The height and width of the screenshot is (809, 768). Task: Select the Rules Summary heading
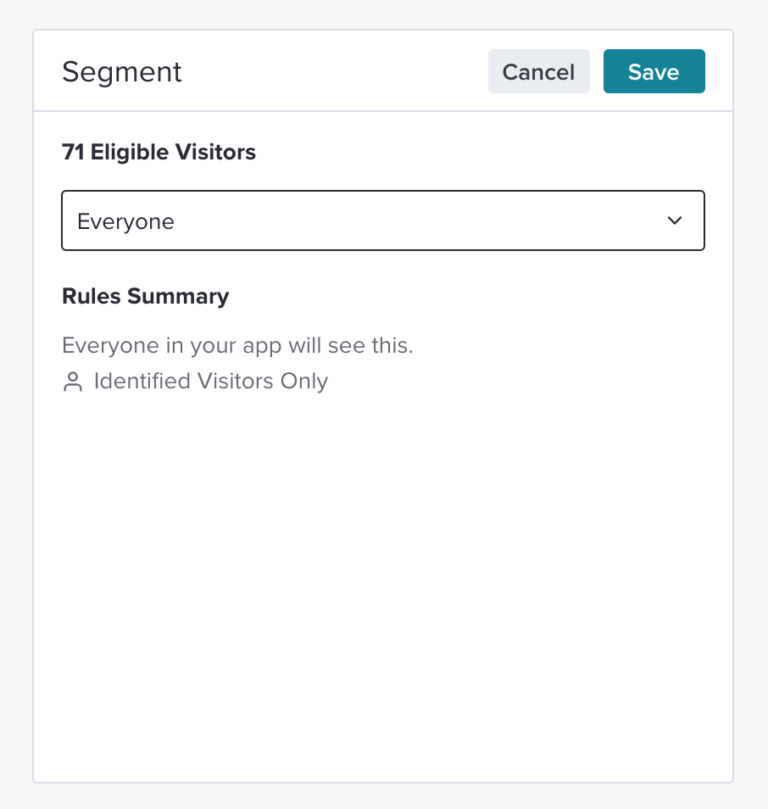[145, 296]
